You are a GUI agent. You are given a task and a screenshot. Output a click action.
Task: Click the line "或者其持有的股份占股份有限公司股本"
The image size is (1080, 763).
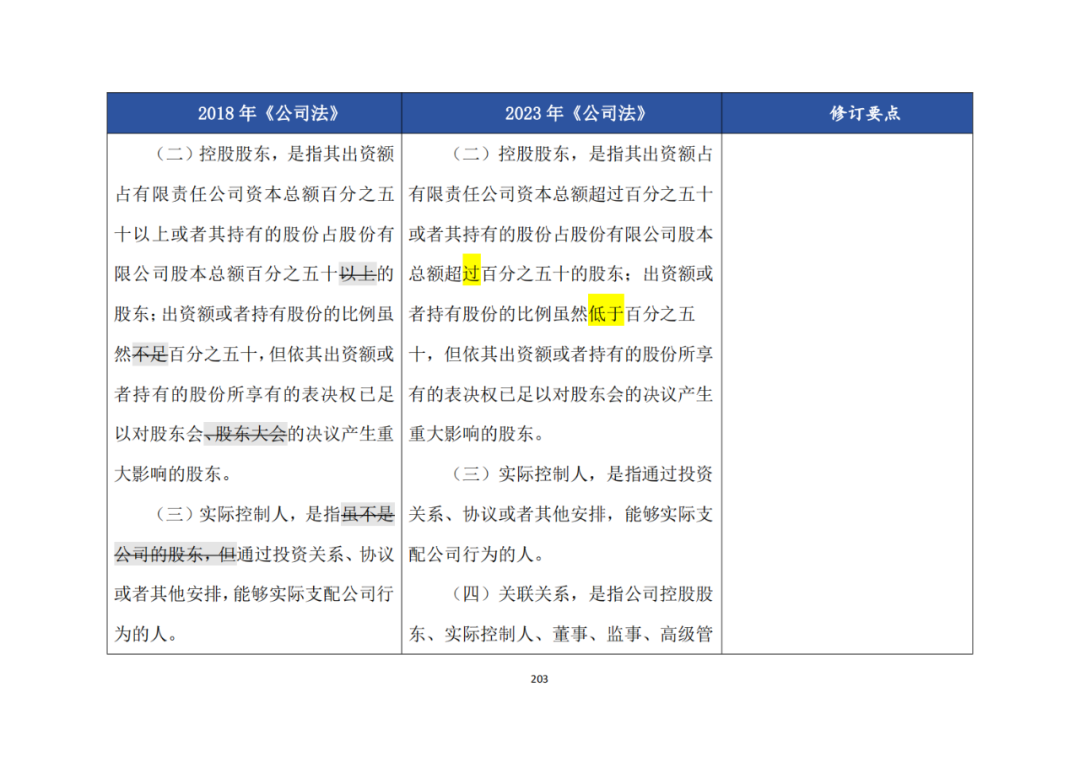(561, 234)
